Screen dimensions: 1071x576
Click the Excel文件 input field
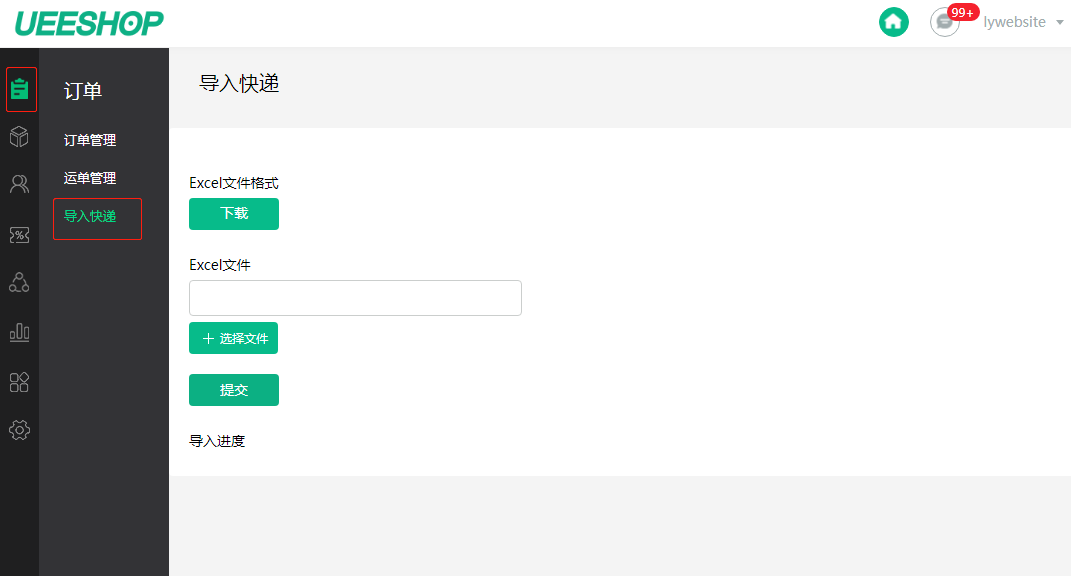pos(355,298)
